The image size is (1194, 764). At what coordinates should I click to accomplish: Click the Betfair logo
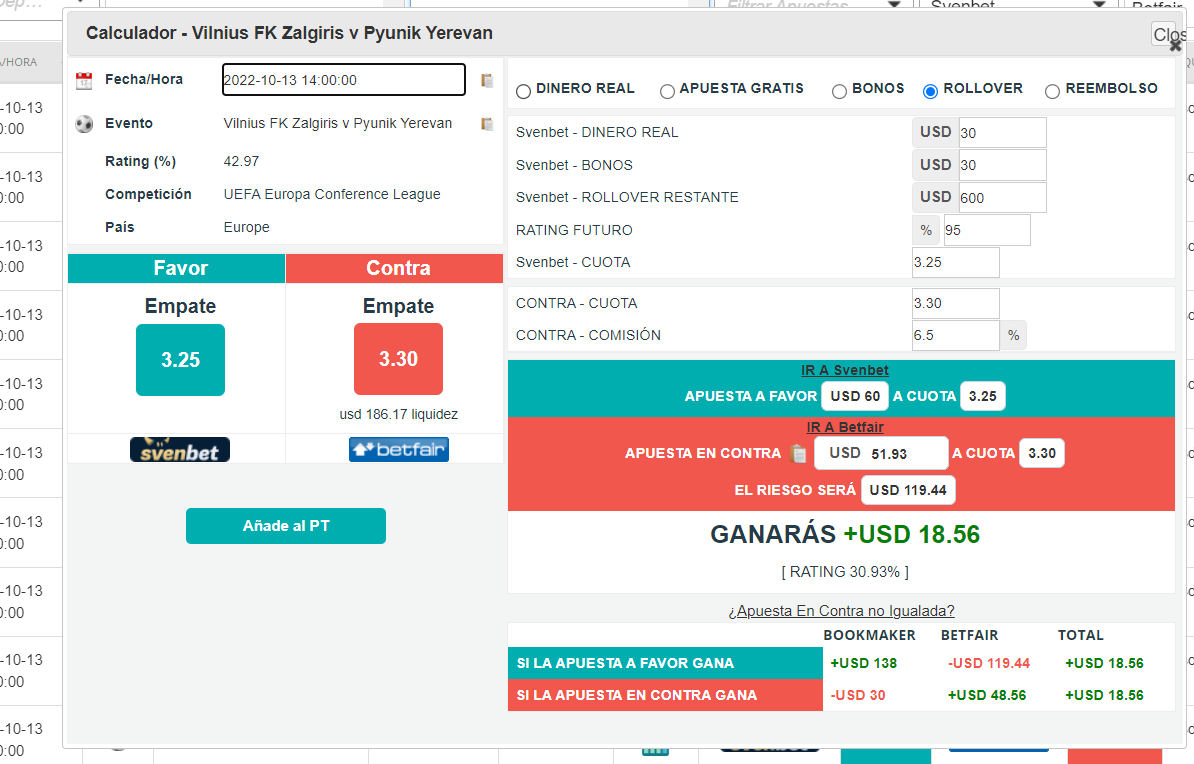tap(398, 449)
